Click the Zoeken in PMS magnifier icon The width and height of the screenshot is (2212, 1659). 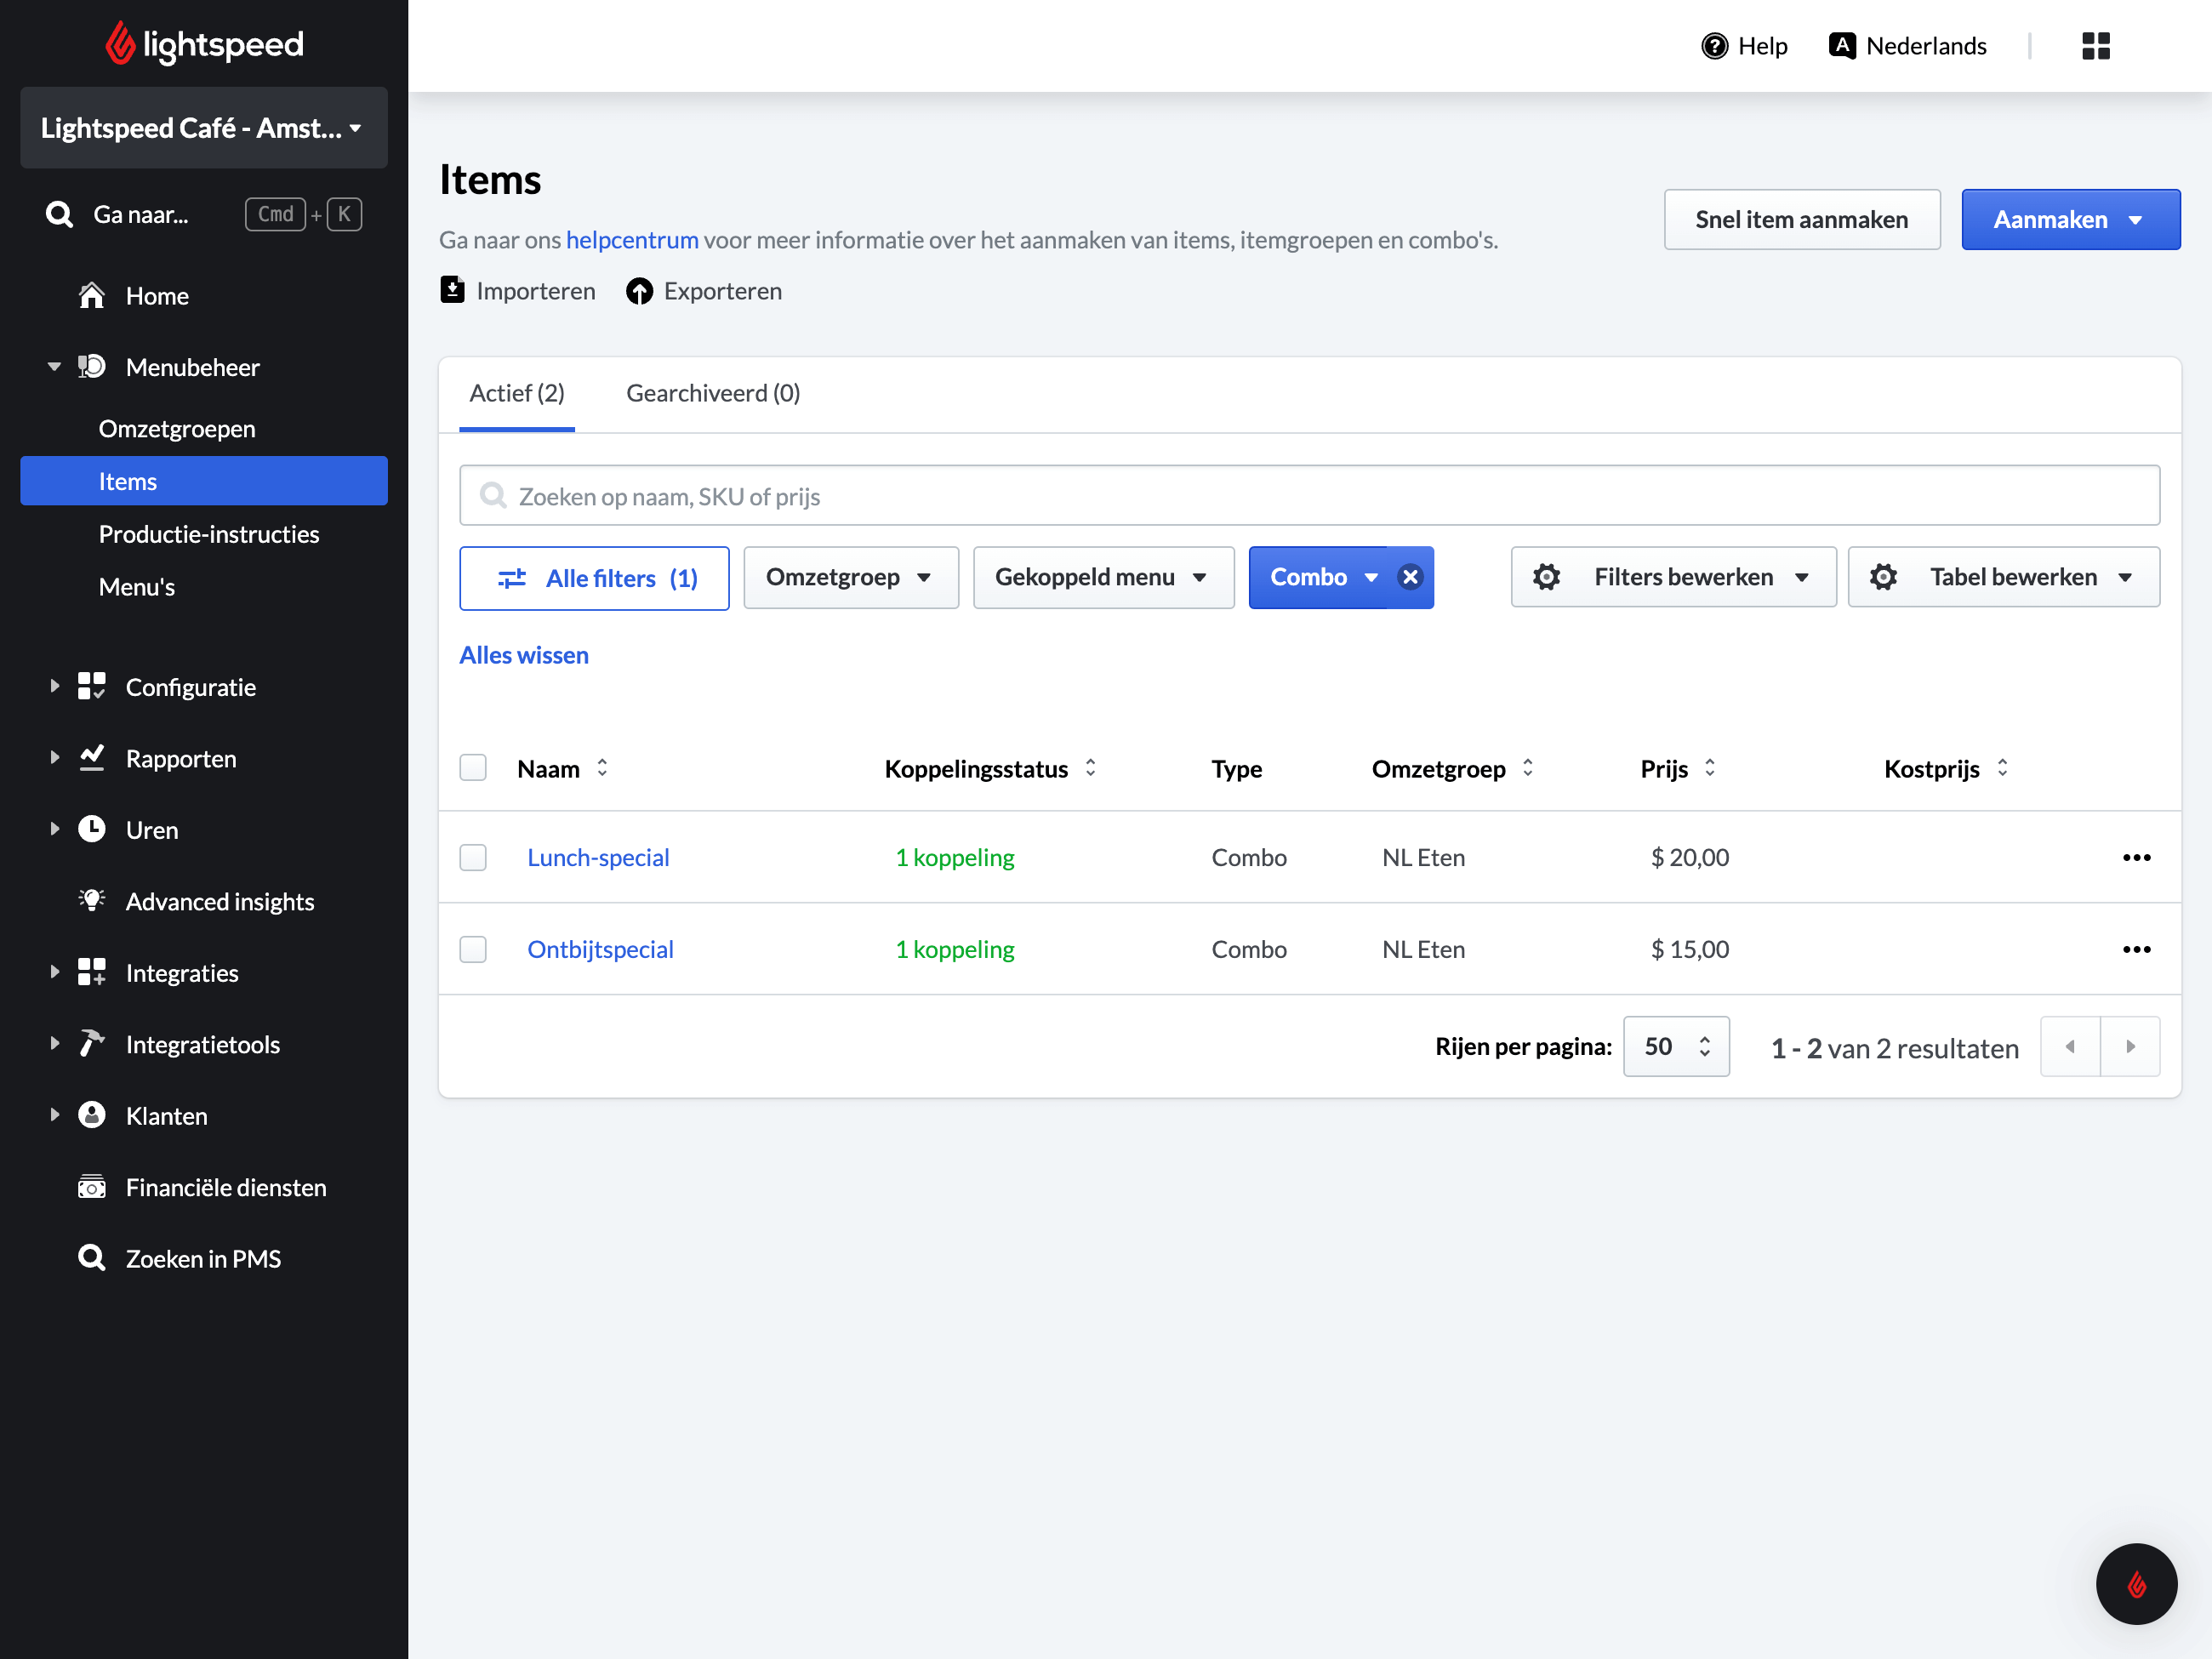pos(92,1258)
